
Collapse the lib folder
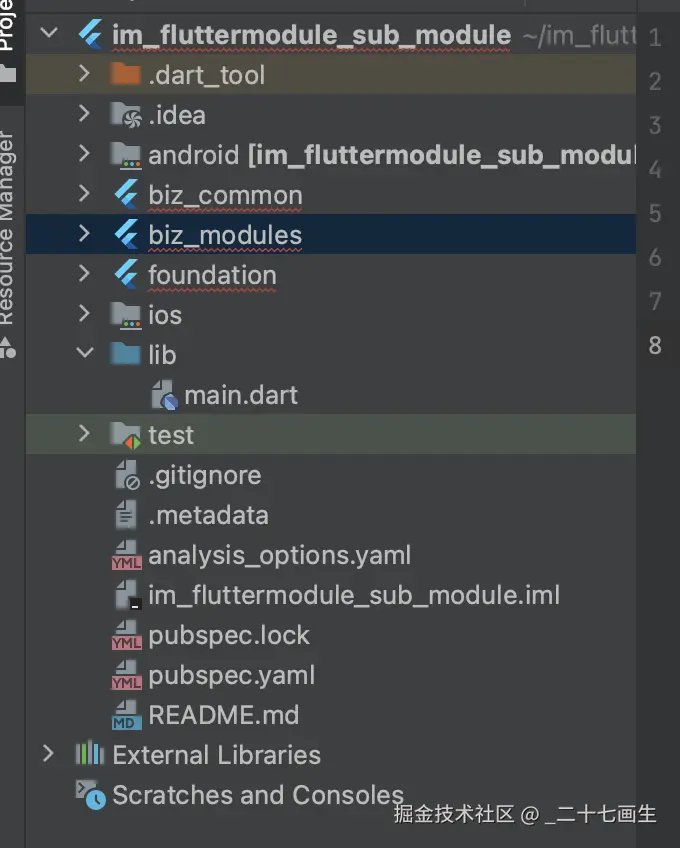tap(85, 353)
